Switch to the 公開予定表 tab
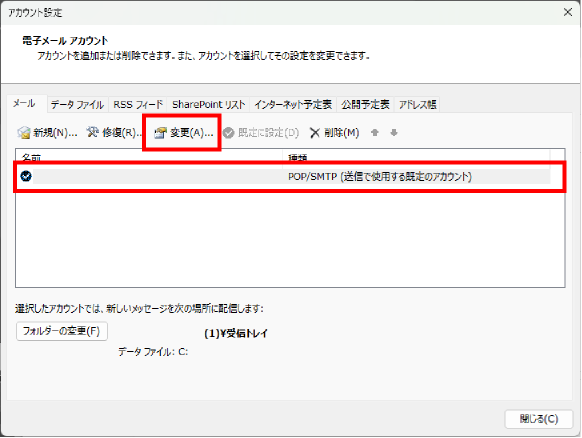 365,105
